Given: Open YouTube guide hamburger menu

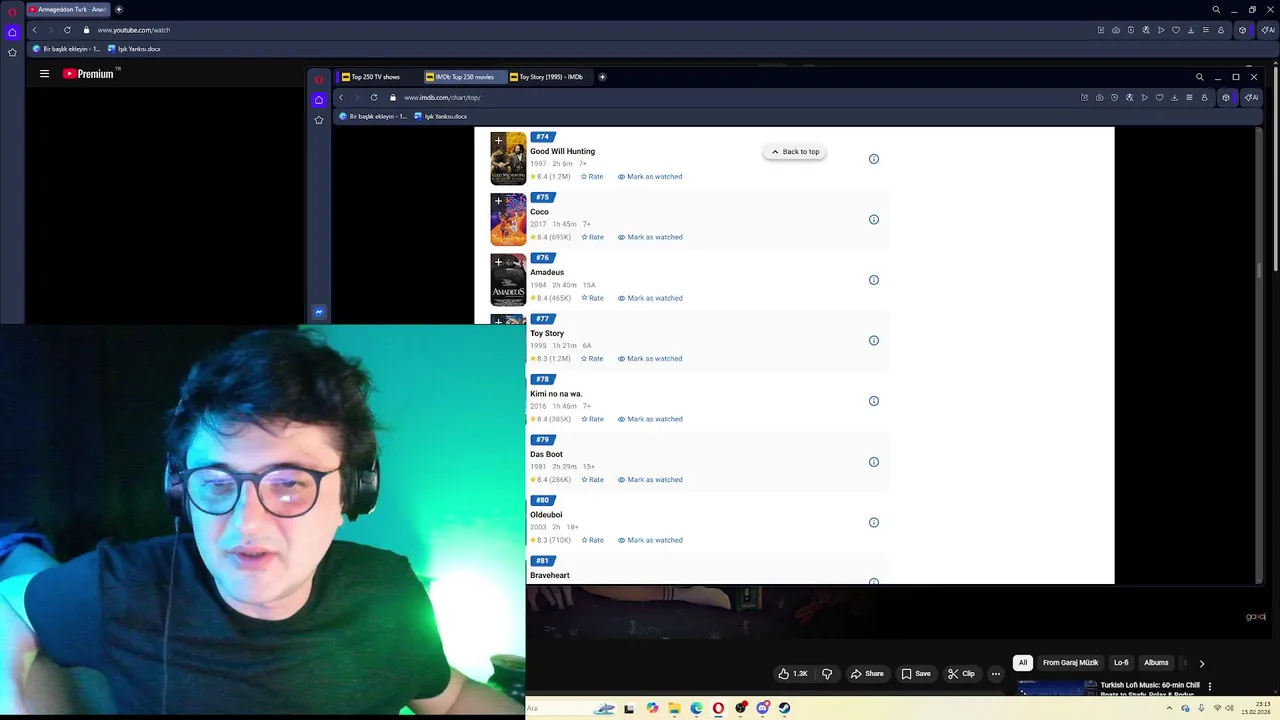Looking at the screenshot, I should pyautogui.click(x=44, y=73).
